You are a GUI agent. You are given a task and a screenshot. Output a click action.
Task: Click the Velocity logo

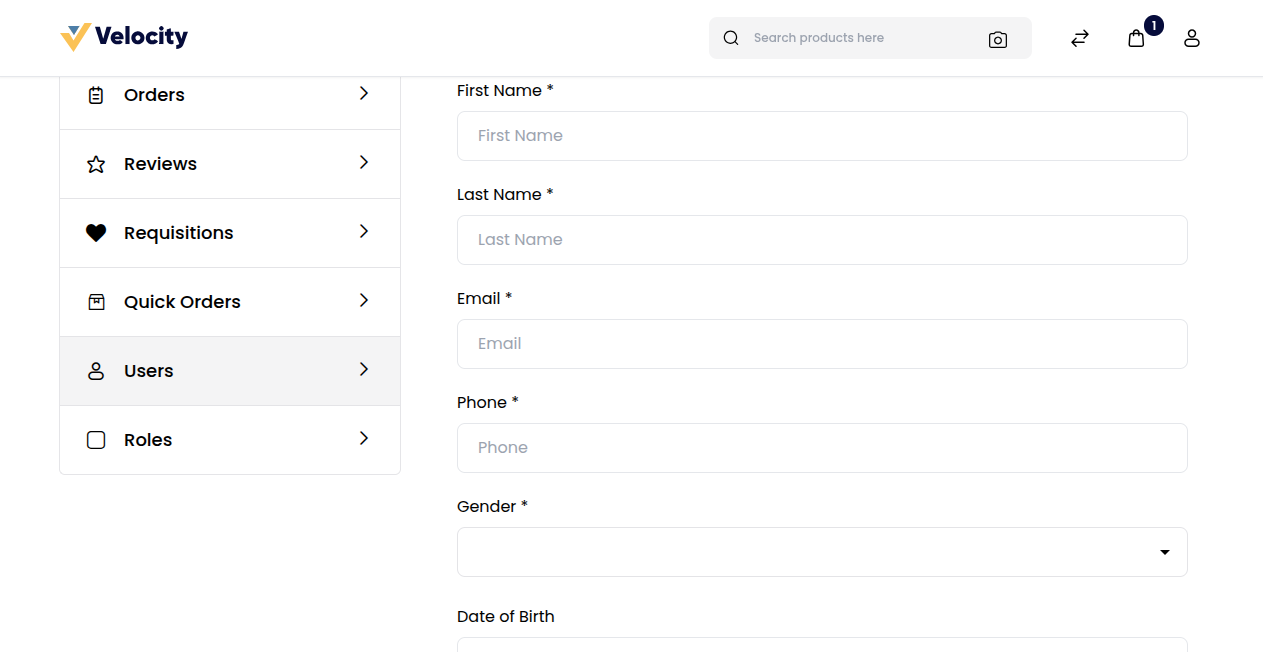pos(124,35)
